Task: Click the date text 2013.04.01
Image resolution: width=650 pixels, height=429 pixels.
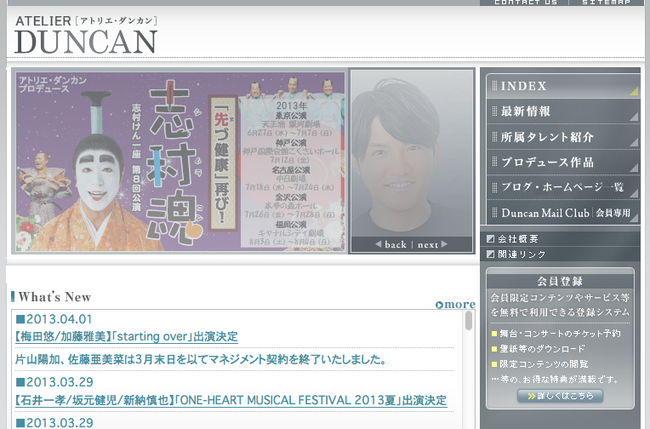Action: click(x=59, y=319)
